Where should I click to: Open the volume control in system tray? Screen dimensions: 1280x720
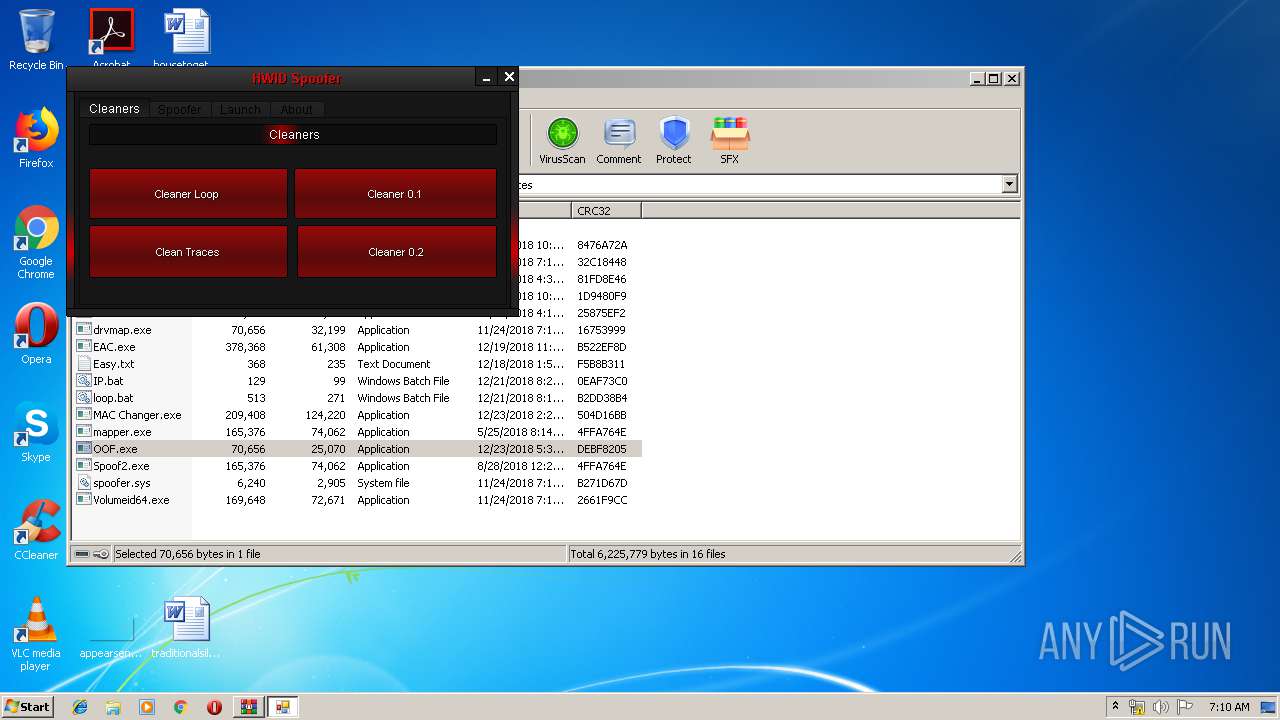coord(1161,707)
